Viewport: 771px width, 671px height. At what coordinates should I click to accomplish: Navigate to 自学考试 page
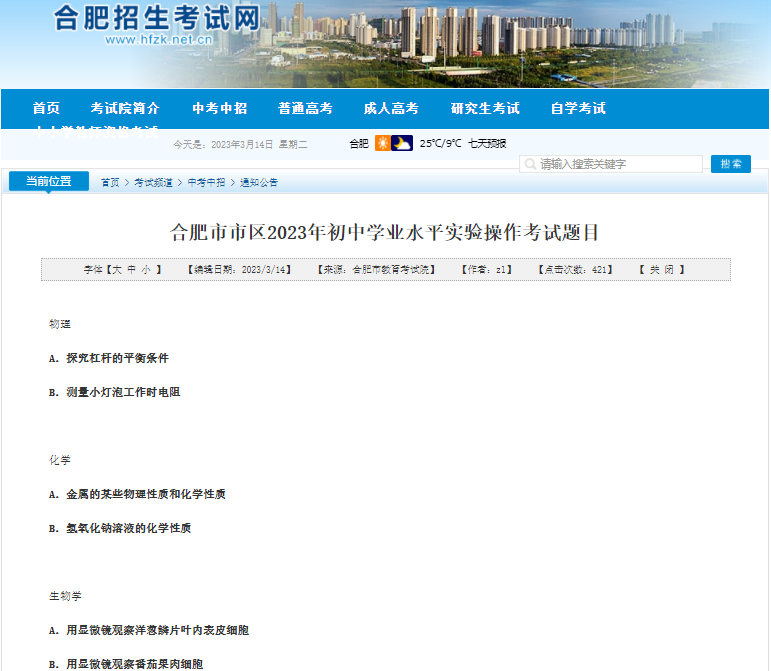coord(578,108)
